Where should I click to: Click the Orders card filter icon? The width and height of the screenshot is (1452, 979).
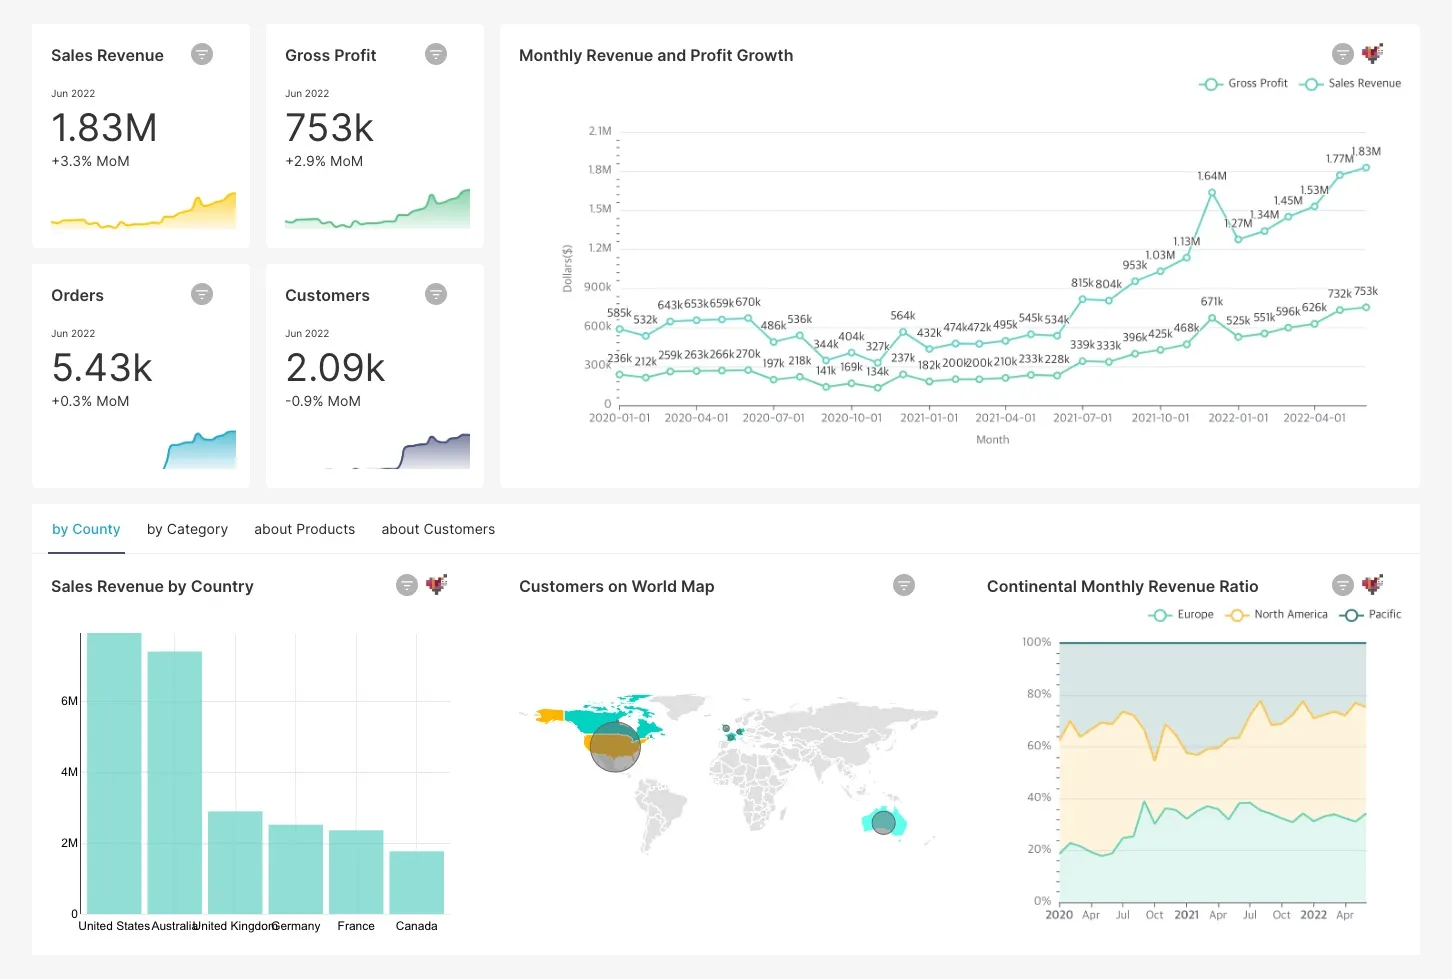202,294
